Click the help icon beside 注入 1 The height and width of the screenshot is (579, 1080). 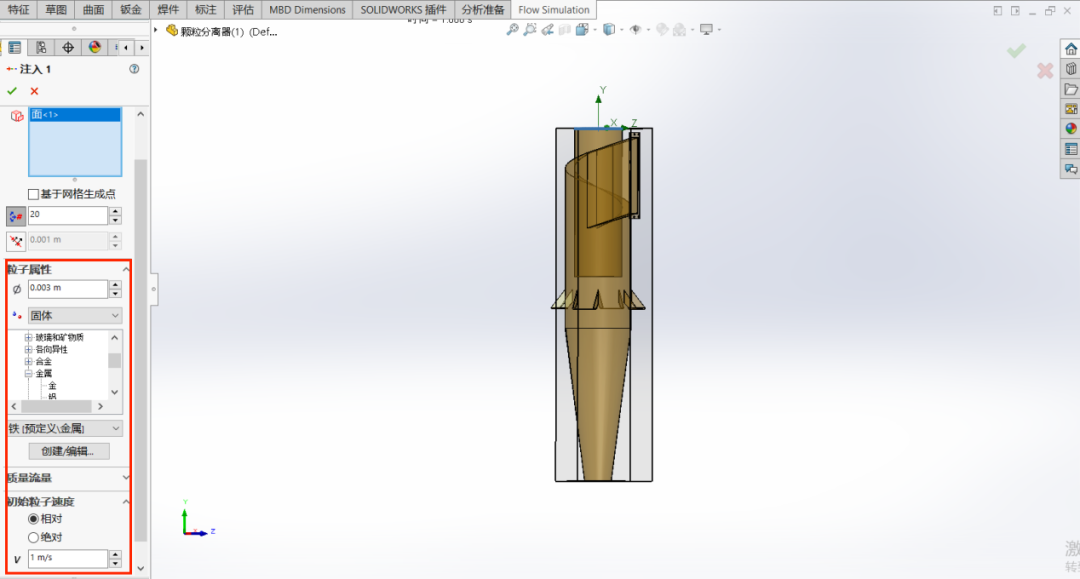134,69
